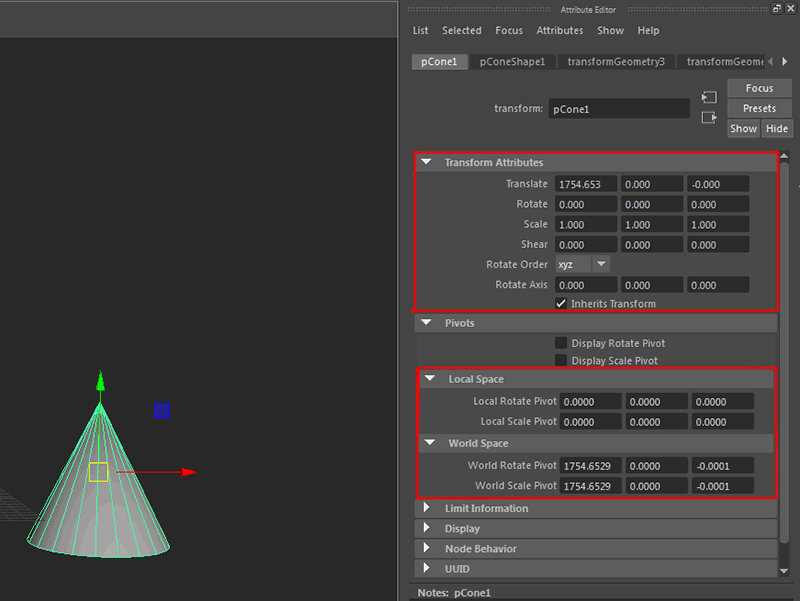The width and height of the screenshot is (800, 601).
Task: Click the go to input connection icon
Action: pyautogui.click(x=709, y=98)
